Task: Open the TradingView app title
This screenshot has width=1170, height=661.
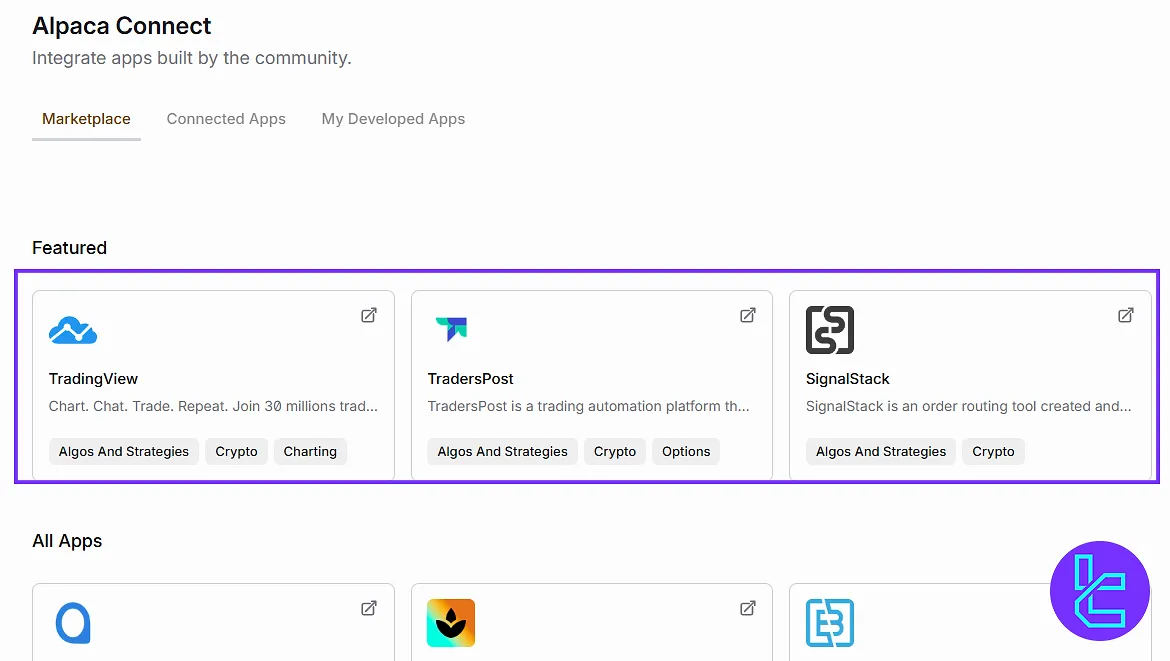Action: (94, 379)
